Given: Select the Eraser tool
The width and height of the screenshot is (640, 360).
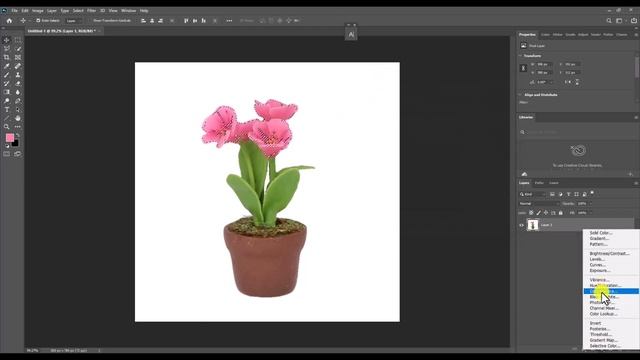Looking at the screenshot, I should point(18,83).
